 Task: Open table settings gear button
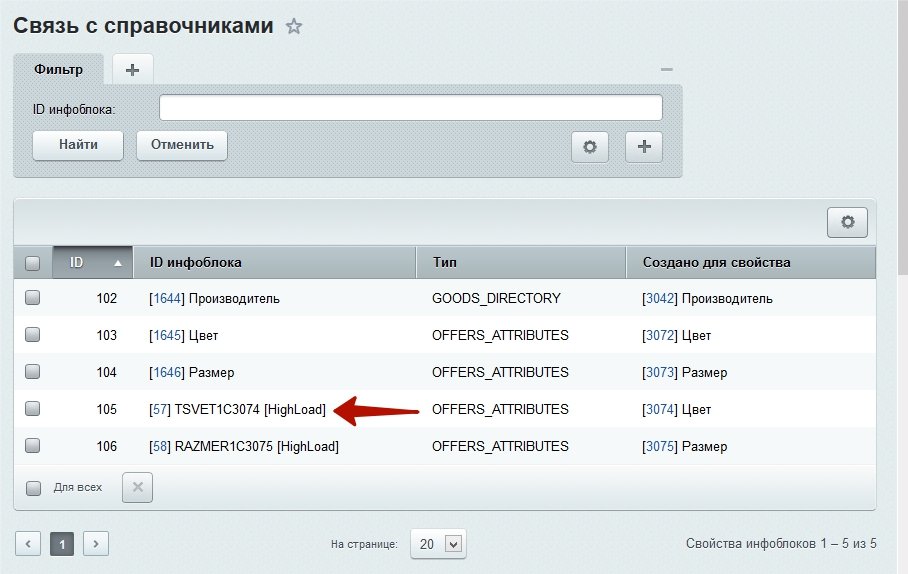click(847, 222)
